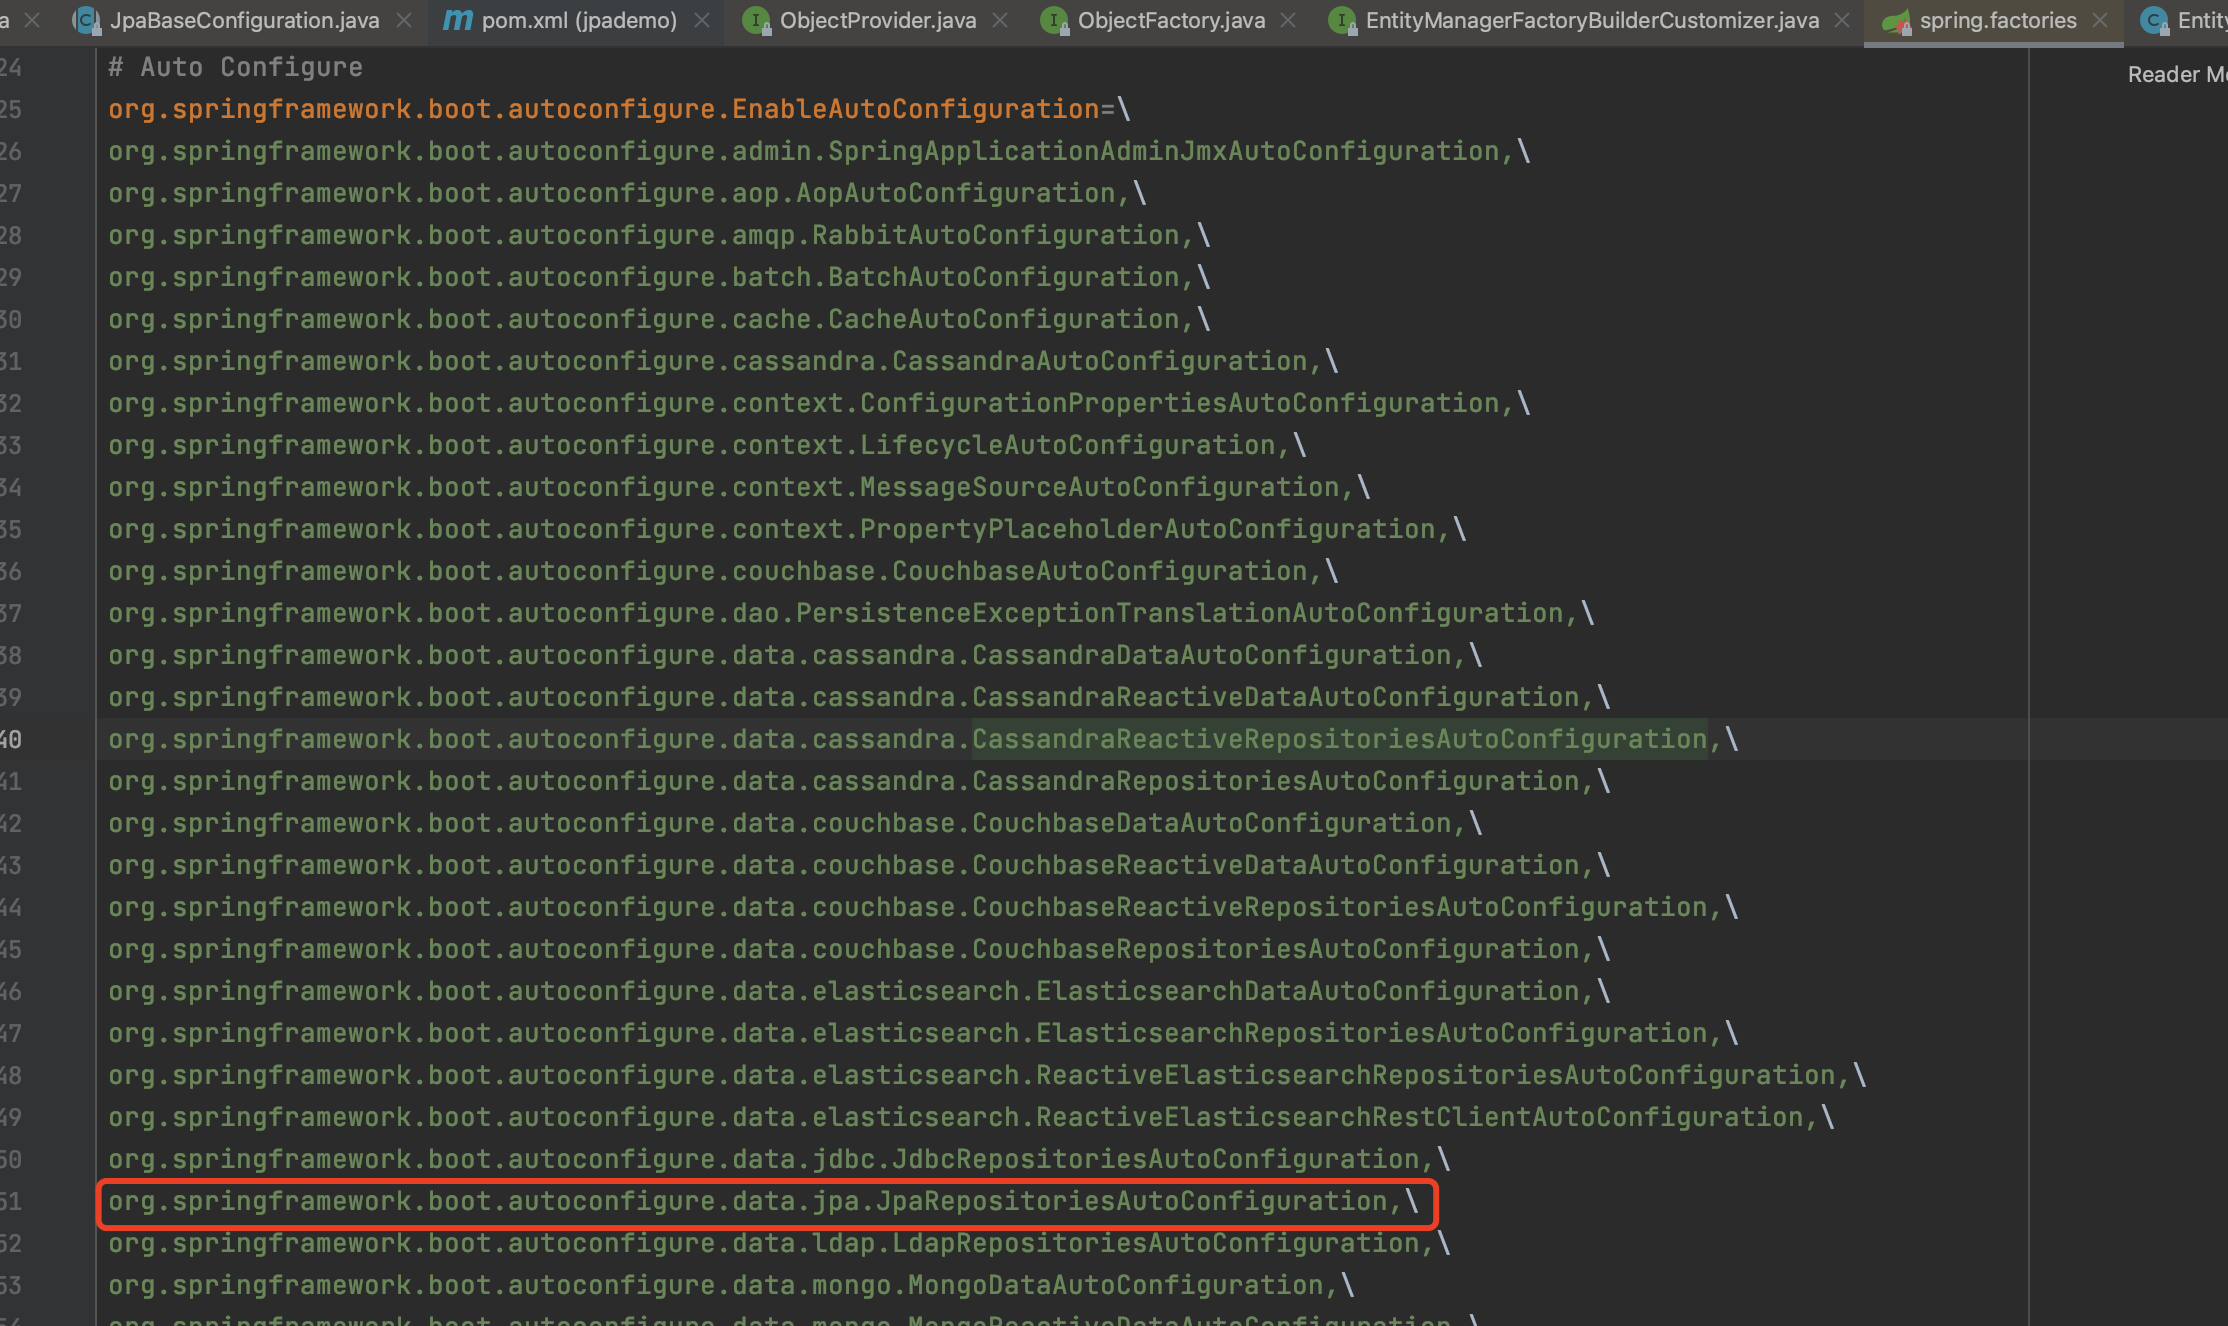Click the JdbcRepositoriesAutoConfiguration line
The image size is (2228, 1326).
coord(779,1159)
